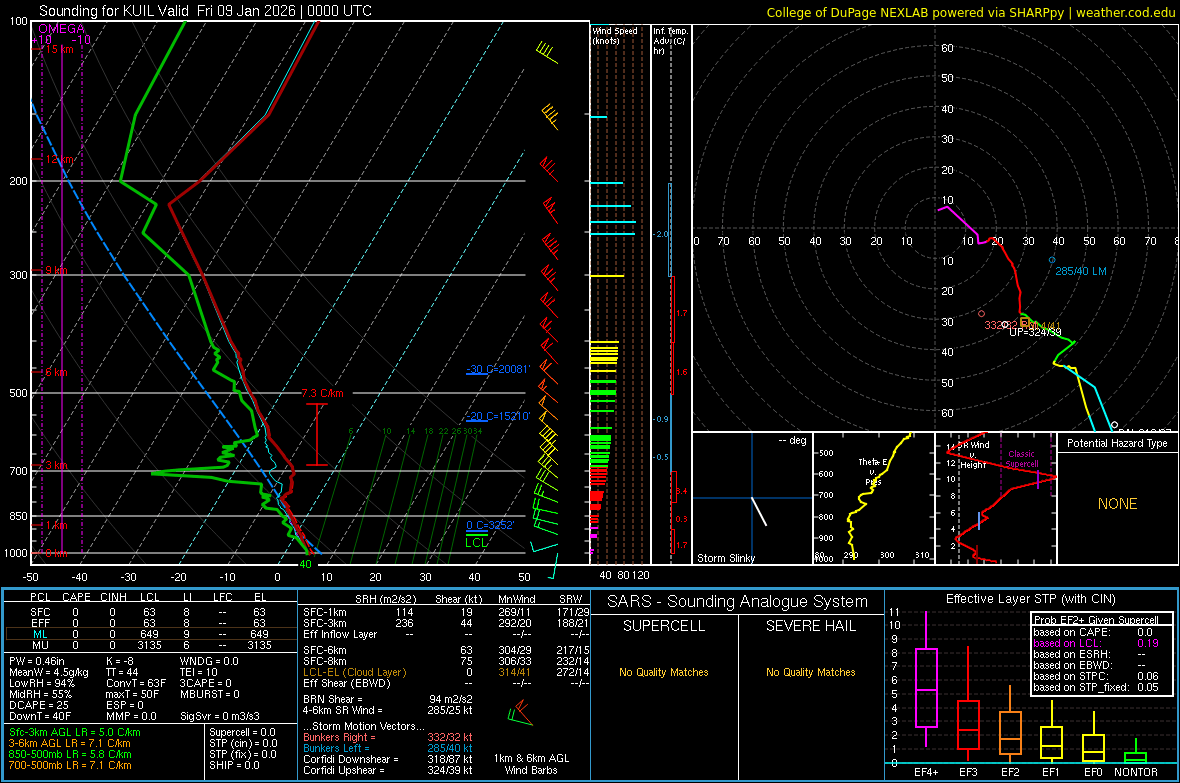This screenshot has width=1180, height=783.
Task: Click the Supercell = 0.0 index
Action: click(242, 733)
